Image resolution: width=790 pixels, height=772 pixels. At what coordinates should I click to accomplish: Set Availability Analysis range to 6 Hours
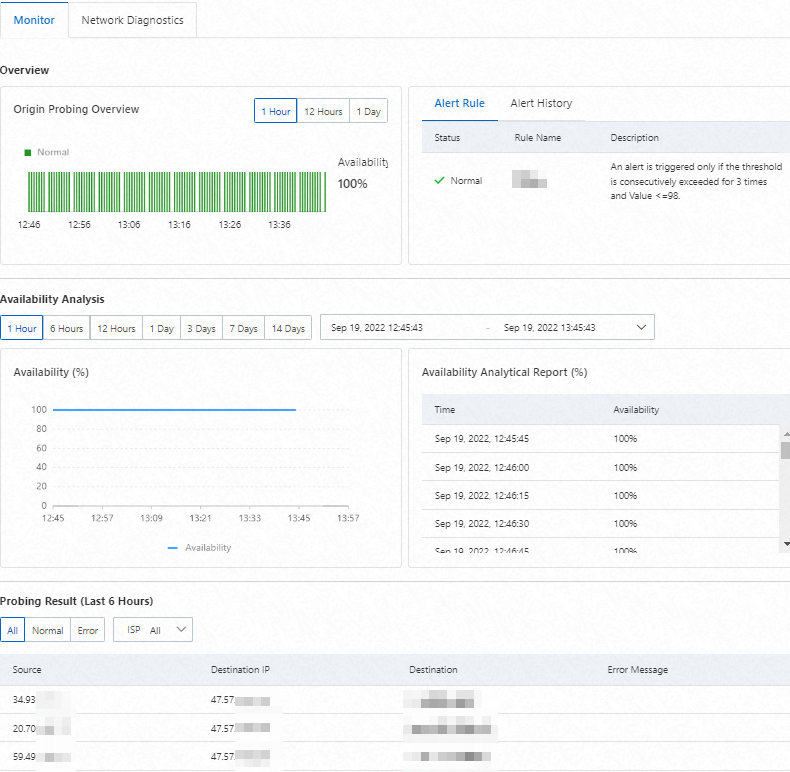pos(66,328)
